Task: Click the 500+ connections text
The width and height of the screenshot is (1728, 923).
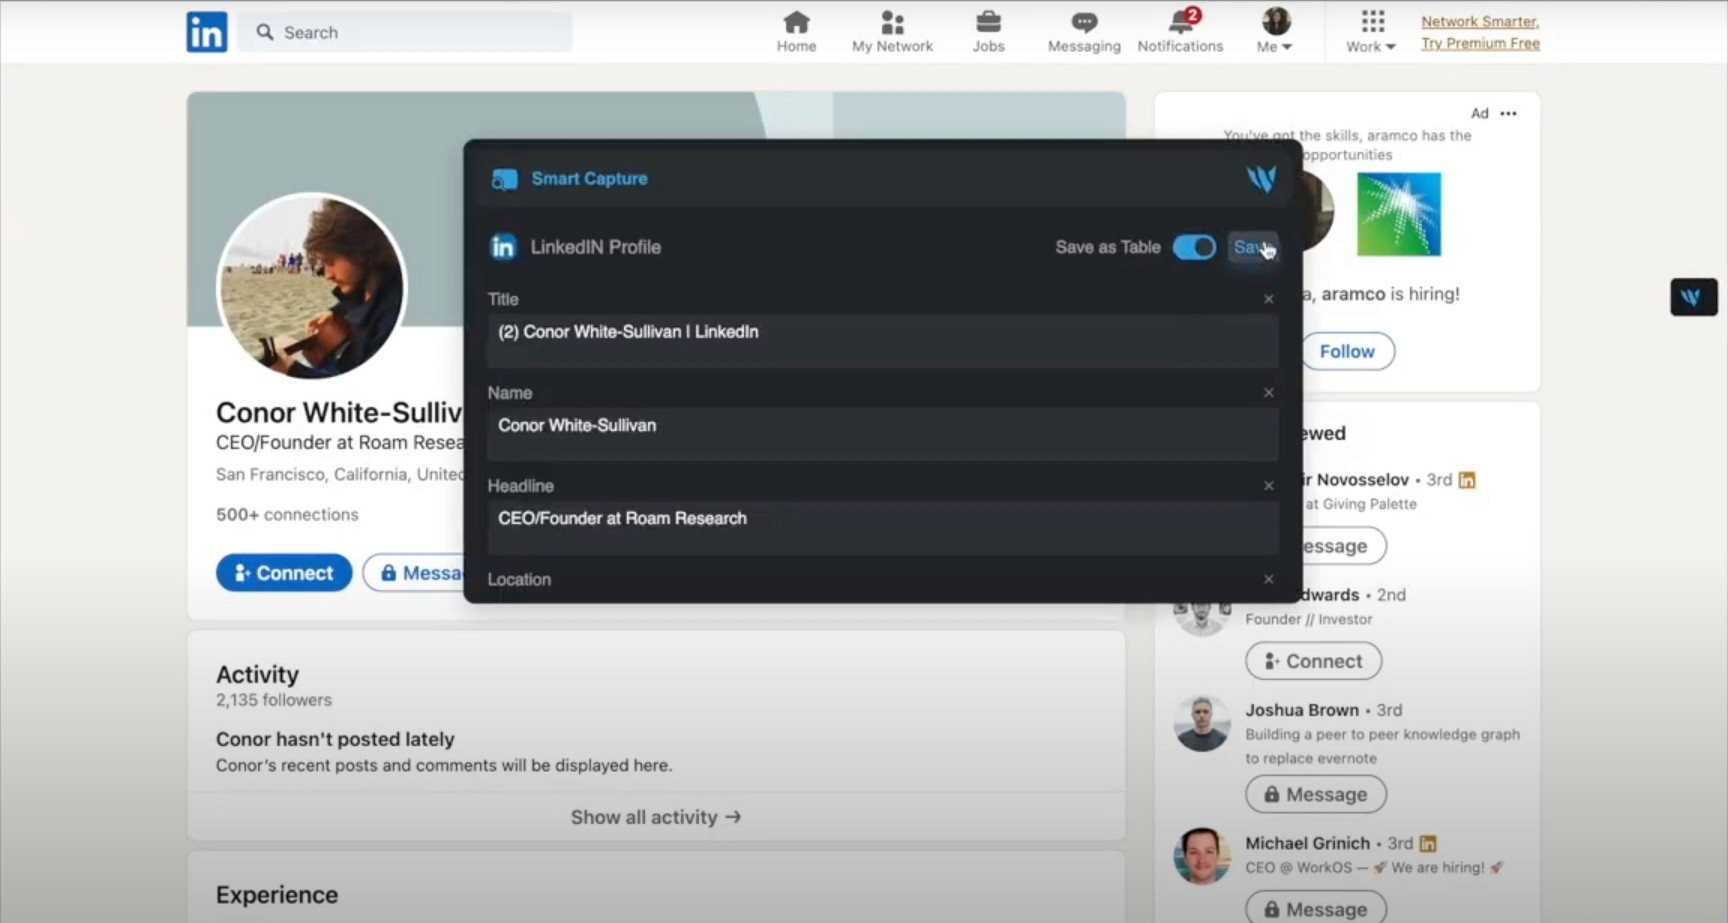Action: point(287,514)
